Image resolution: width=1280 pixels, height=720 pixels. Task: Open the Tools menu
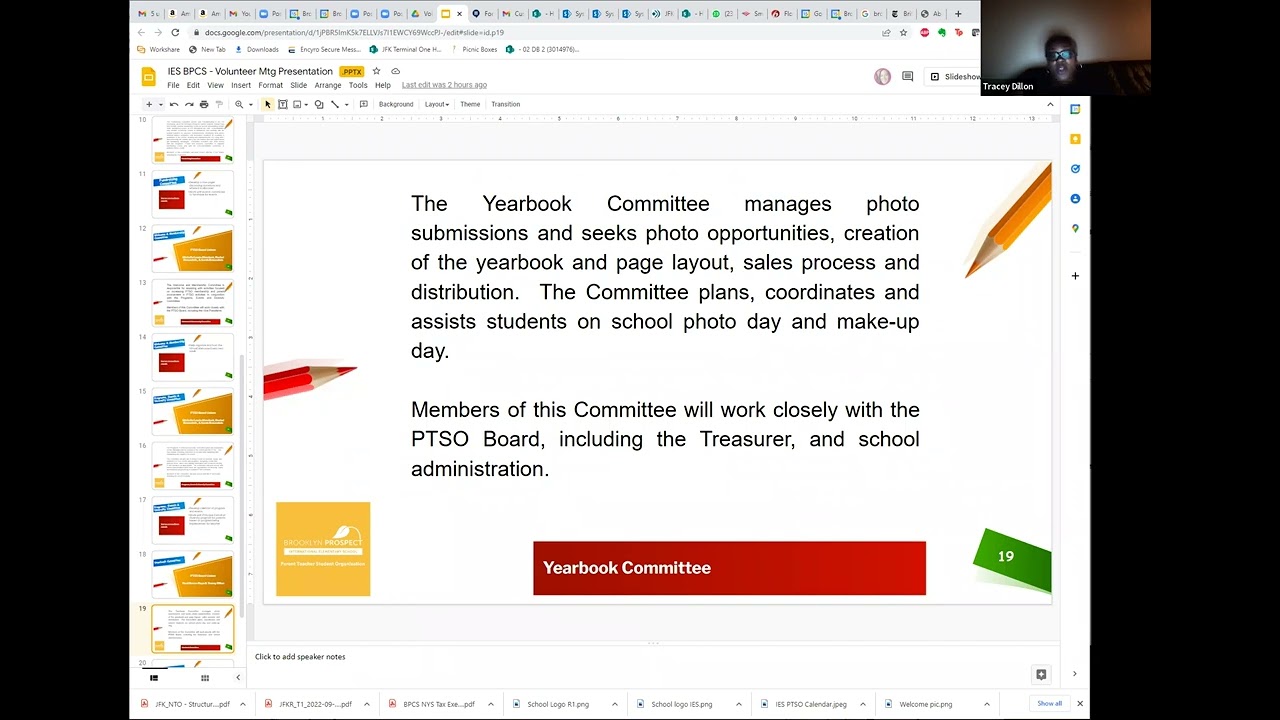click(358, 85)
